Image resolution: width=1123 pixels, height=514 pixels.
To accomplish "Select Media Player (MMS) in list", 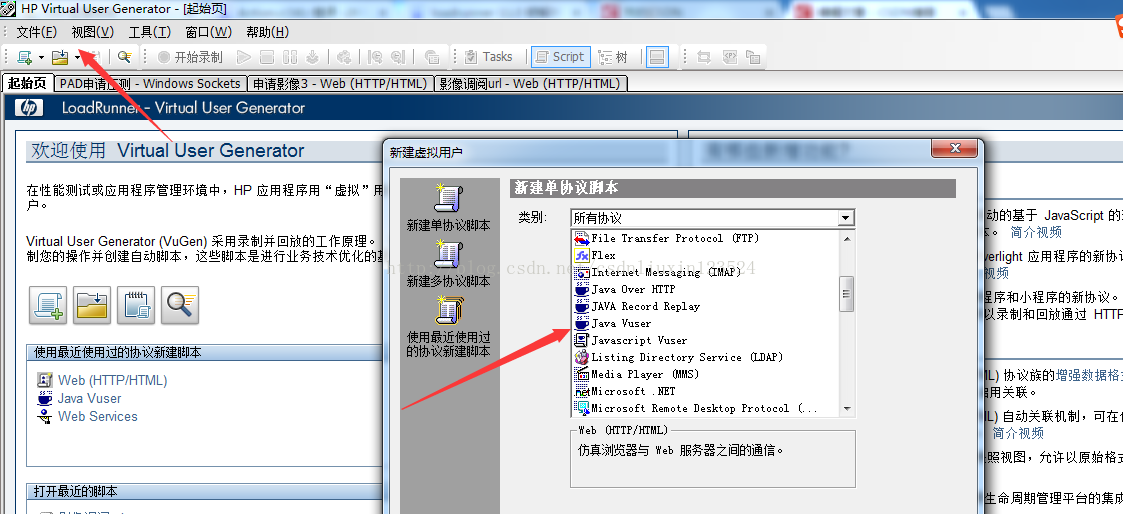I will point(645,374).
